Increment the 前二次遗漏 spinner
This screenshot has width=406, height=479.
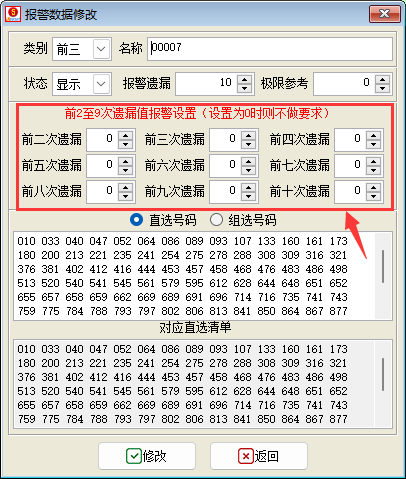pos(125,136)
